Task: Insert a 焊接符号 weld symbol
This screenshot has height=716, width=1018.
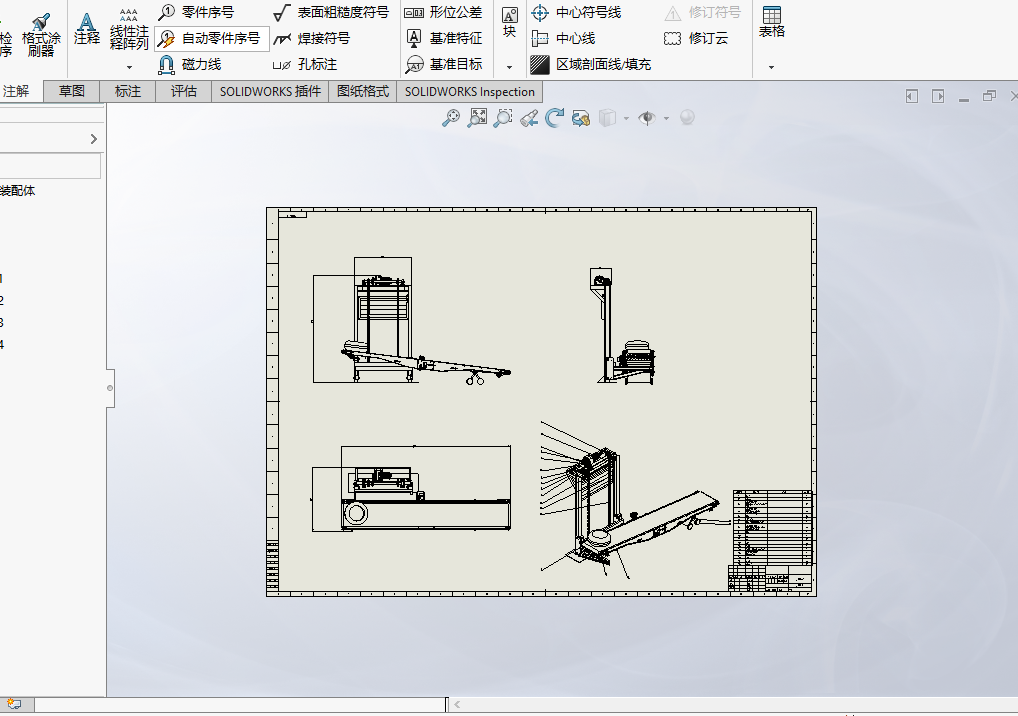Action: coord(312,38)
